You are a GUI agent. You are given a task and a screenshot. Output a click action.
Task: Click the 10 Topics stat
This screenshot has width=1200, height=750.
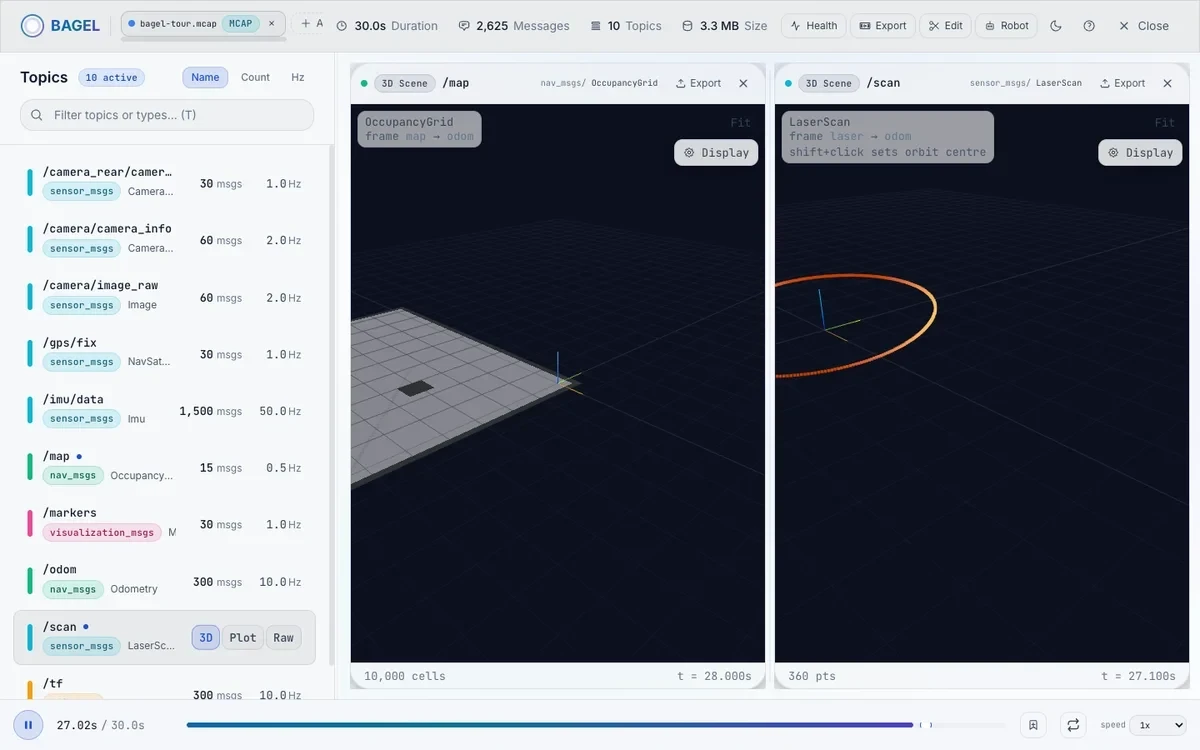click(x=626, y=26)
